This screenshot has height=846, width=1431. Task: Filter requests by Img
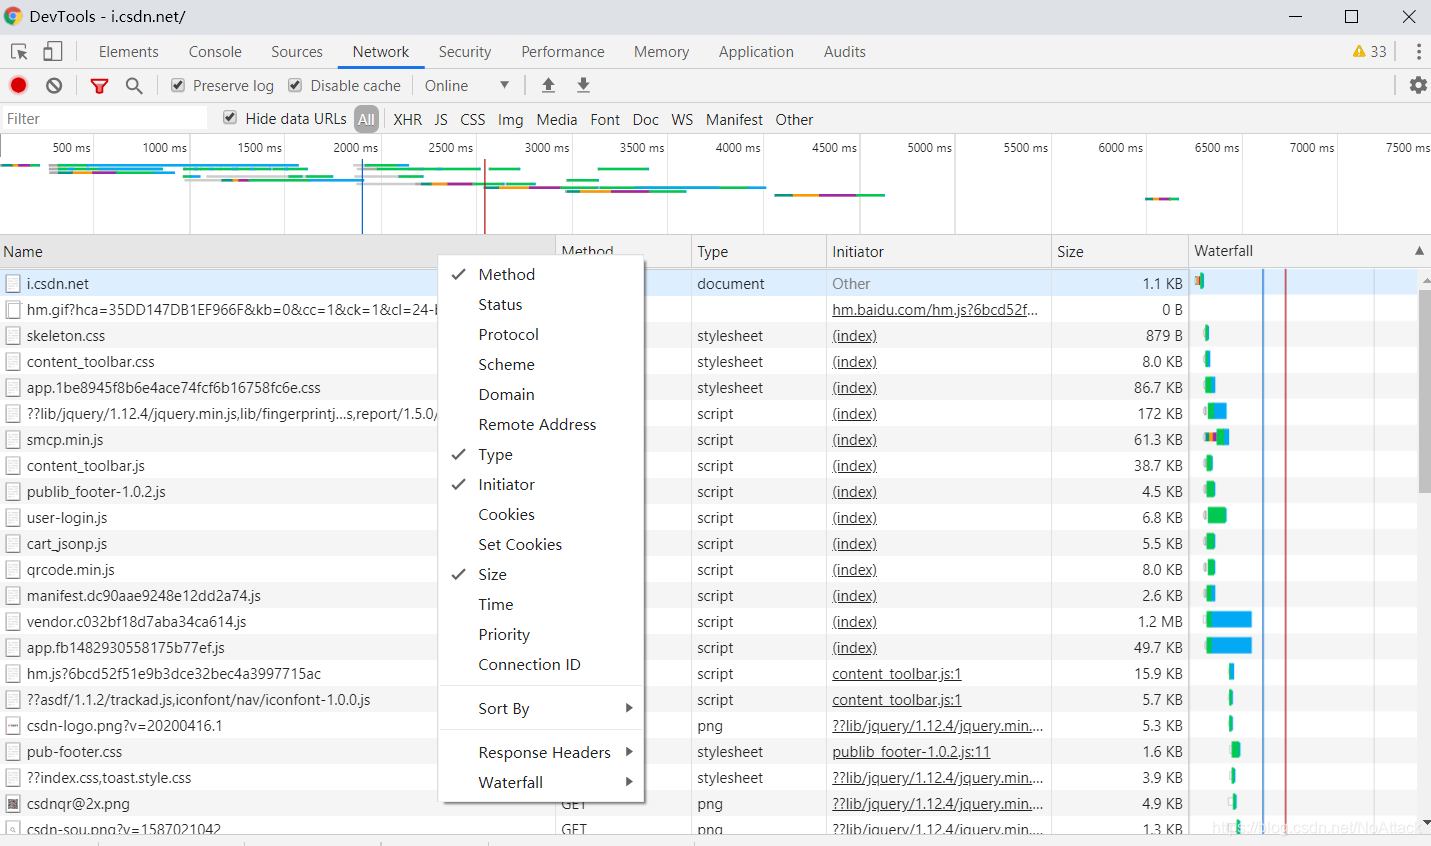(511, 120)
